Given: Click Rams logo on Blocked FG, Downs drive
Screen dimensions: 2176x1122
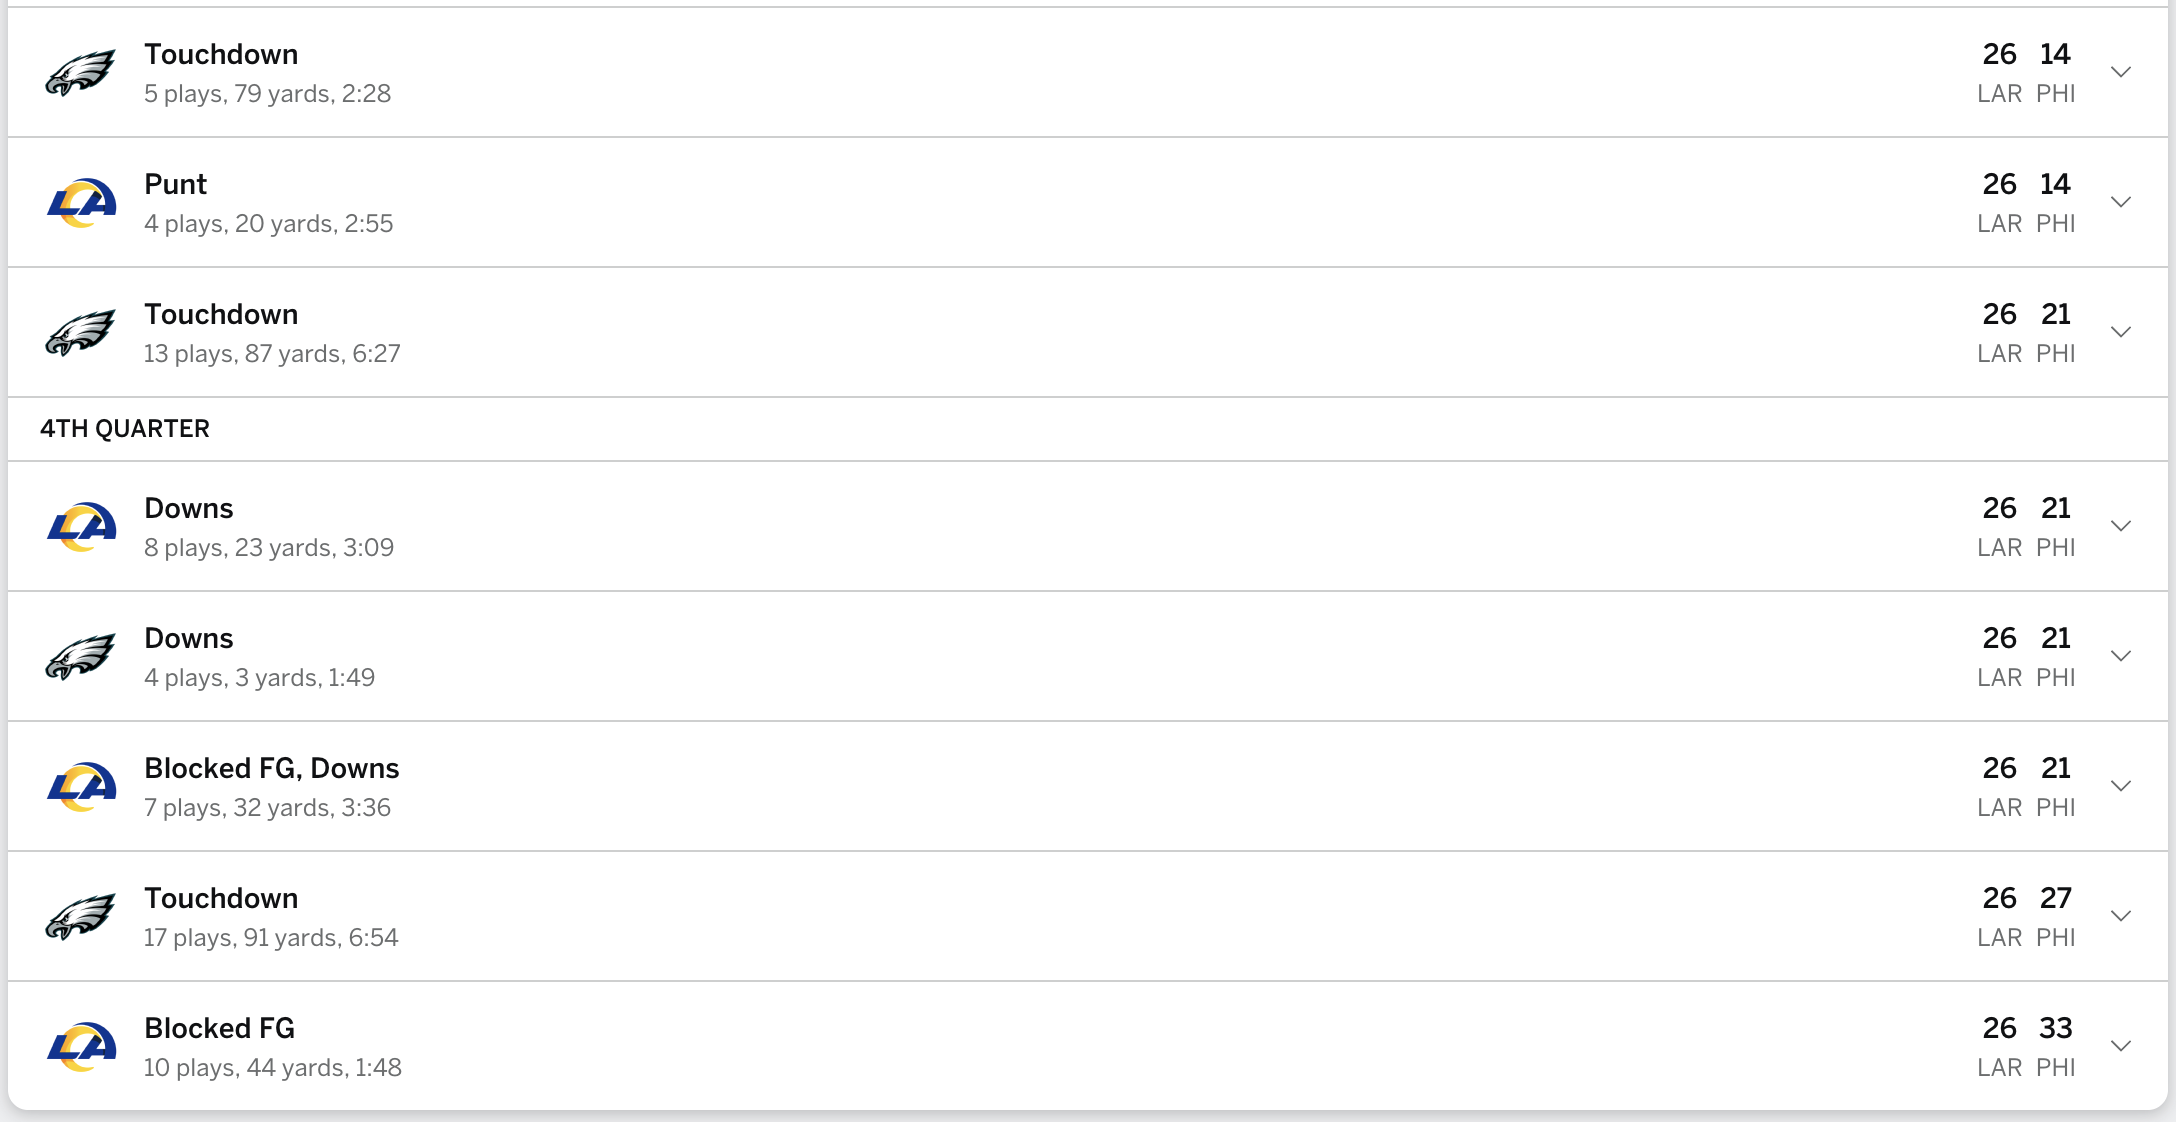Looking at the screenshot, I should click(x=82, y=787).
